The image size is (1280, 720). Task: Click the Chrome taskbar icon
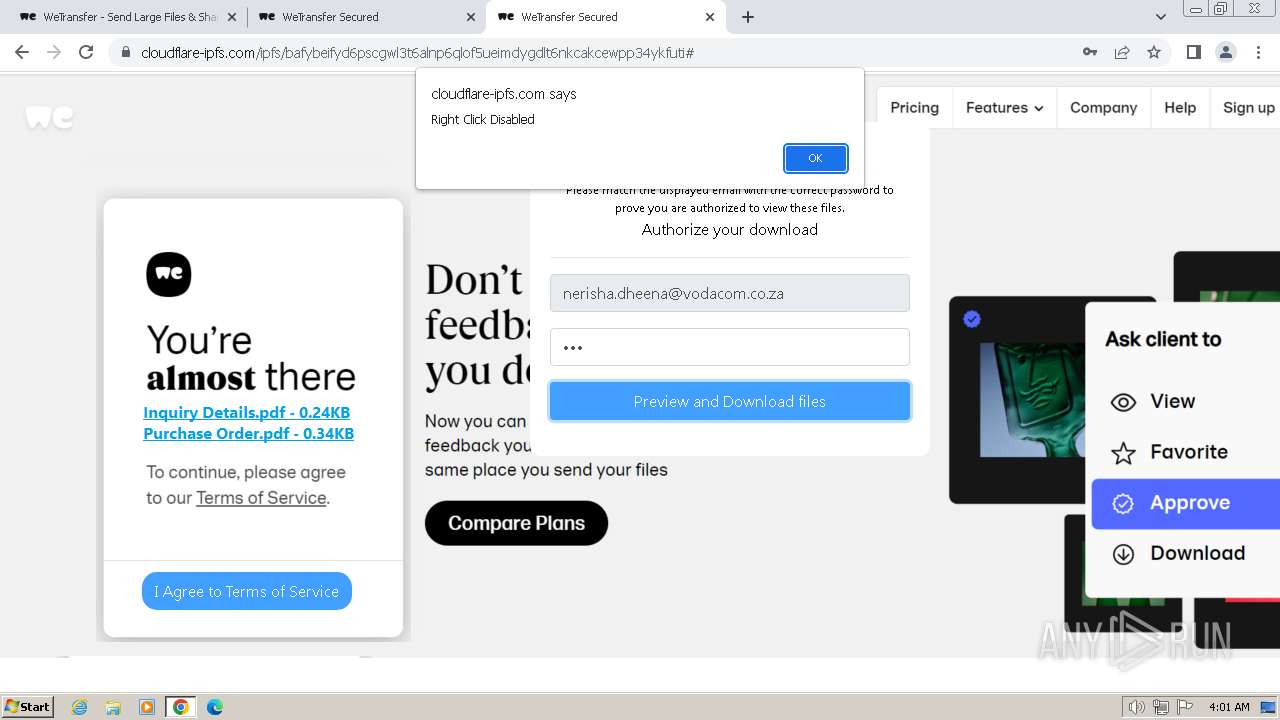[x=181, y=707]
